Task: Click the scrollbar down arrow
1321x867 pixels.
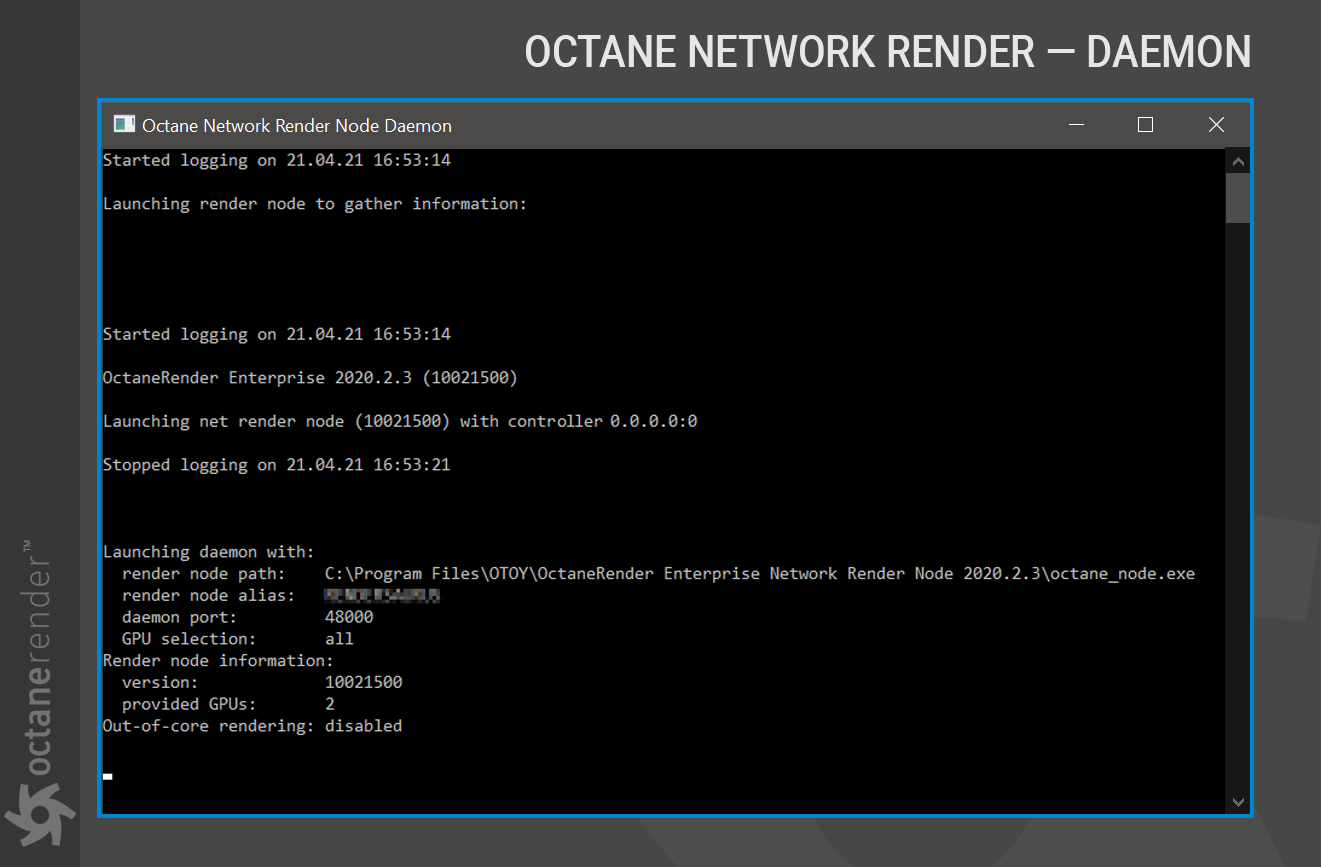Action: click(1238, 802)
